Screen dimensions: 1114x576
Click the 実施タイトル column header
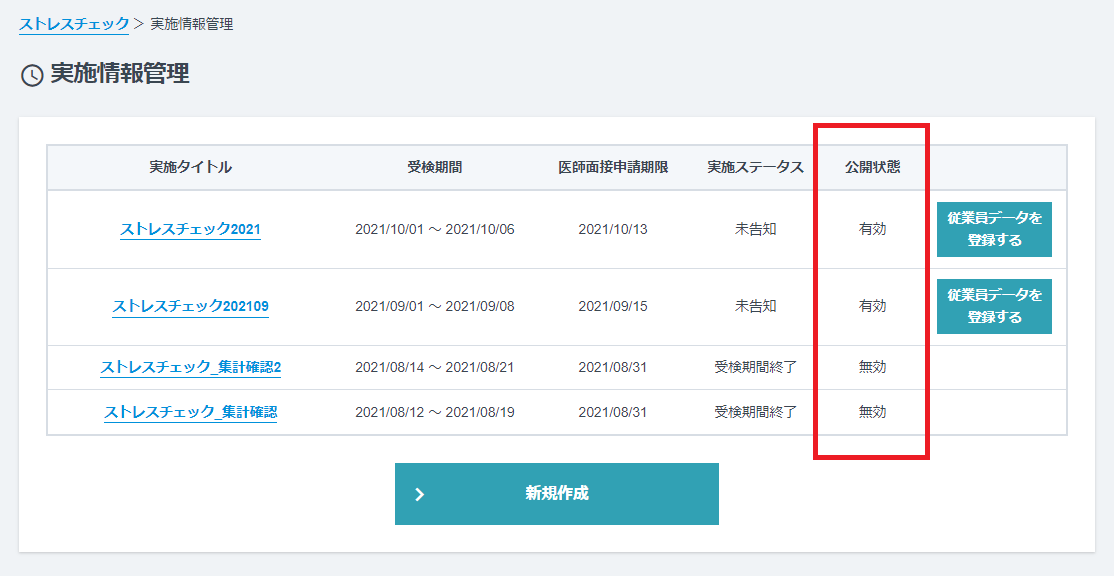coord(191,167)
